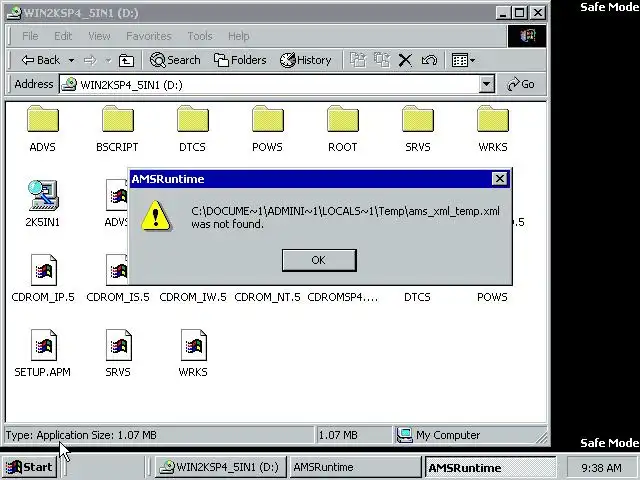Screen dimensions: 640x480
Task: Open the Start menu
Action: (29, 467)
